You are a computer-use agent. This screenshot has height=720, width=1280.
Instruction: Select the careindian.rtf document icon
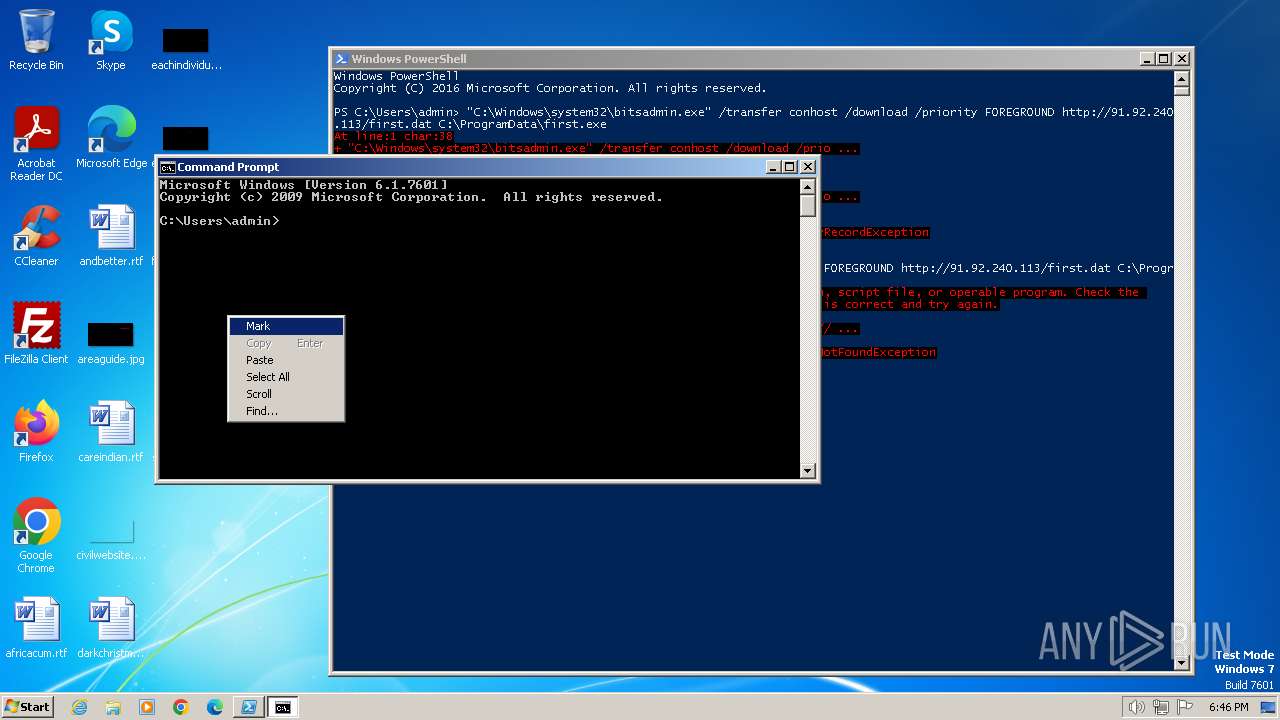click(x=111, y=432)
